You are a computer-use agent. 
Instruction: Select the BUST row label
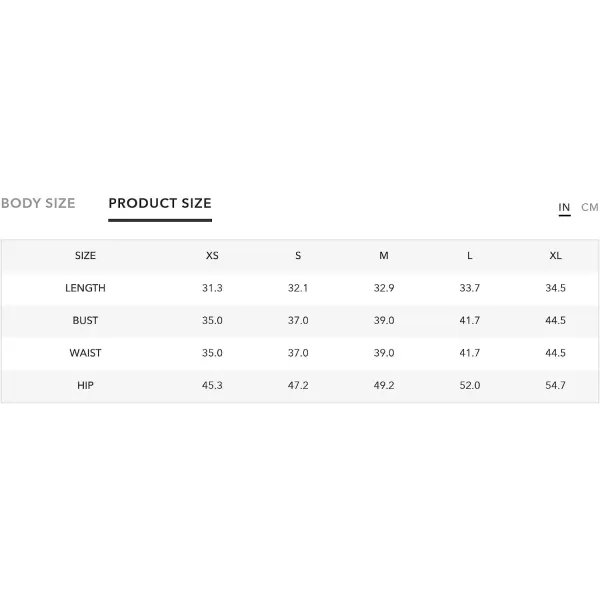click(85, 320)
